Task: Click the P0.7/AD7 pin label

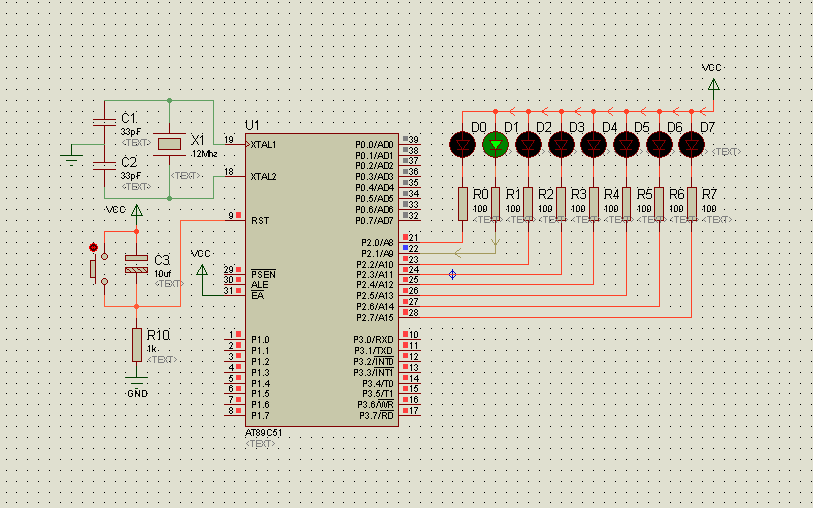Action: click(374, 221)
